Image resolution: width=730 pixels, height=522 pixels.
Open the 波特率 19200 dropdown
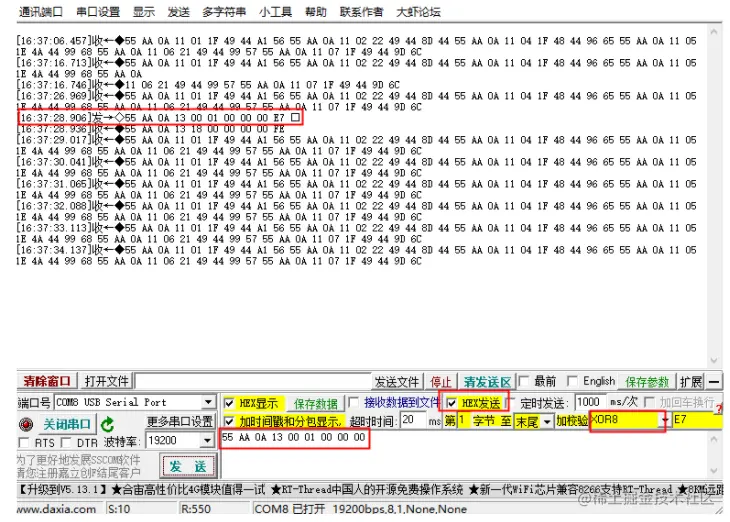(208, 440)
